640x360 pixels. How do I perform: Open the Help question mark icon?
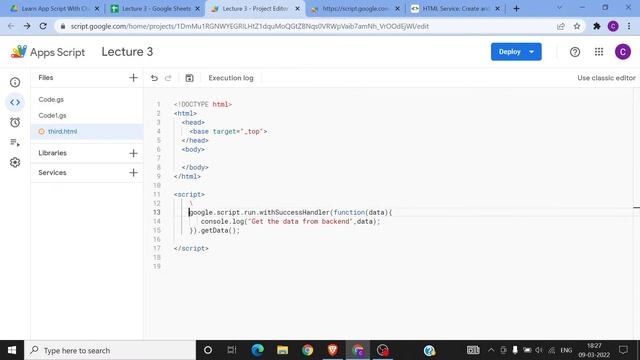575,52
